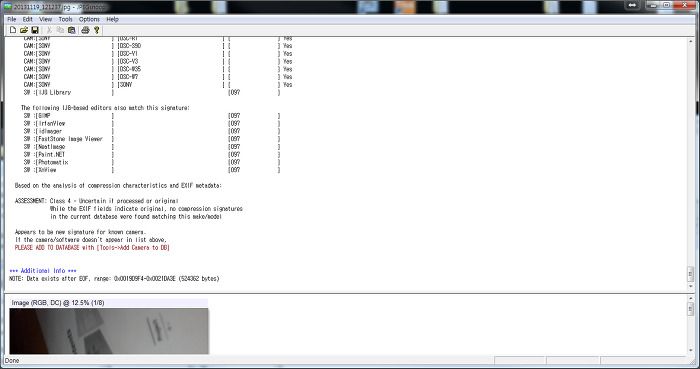Click the text pane scrollbar down arrow
This screenshot has width=700, height=369.
691,286
